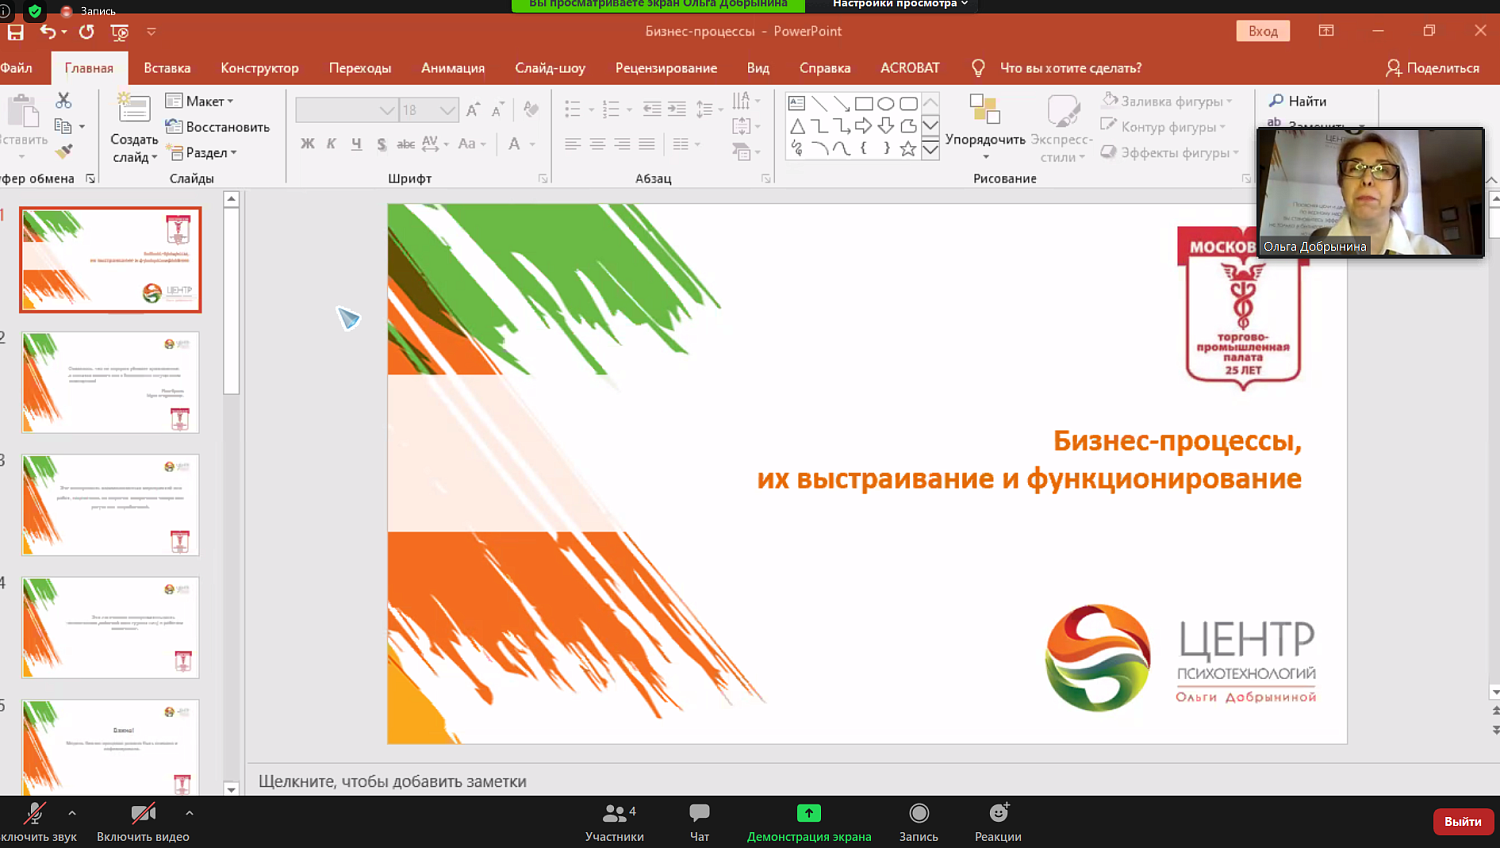This screenshot has height=848, width=1500.
Task: Open the Упорядочить arrange menu
Action: 985,127
